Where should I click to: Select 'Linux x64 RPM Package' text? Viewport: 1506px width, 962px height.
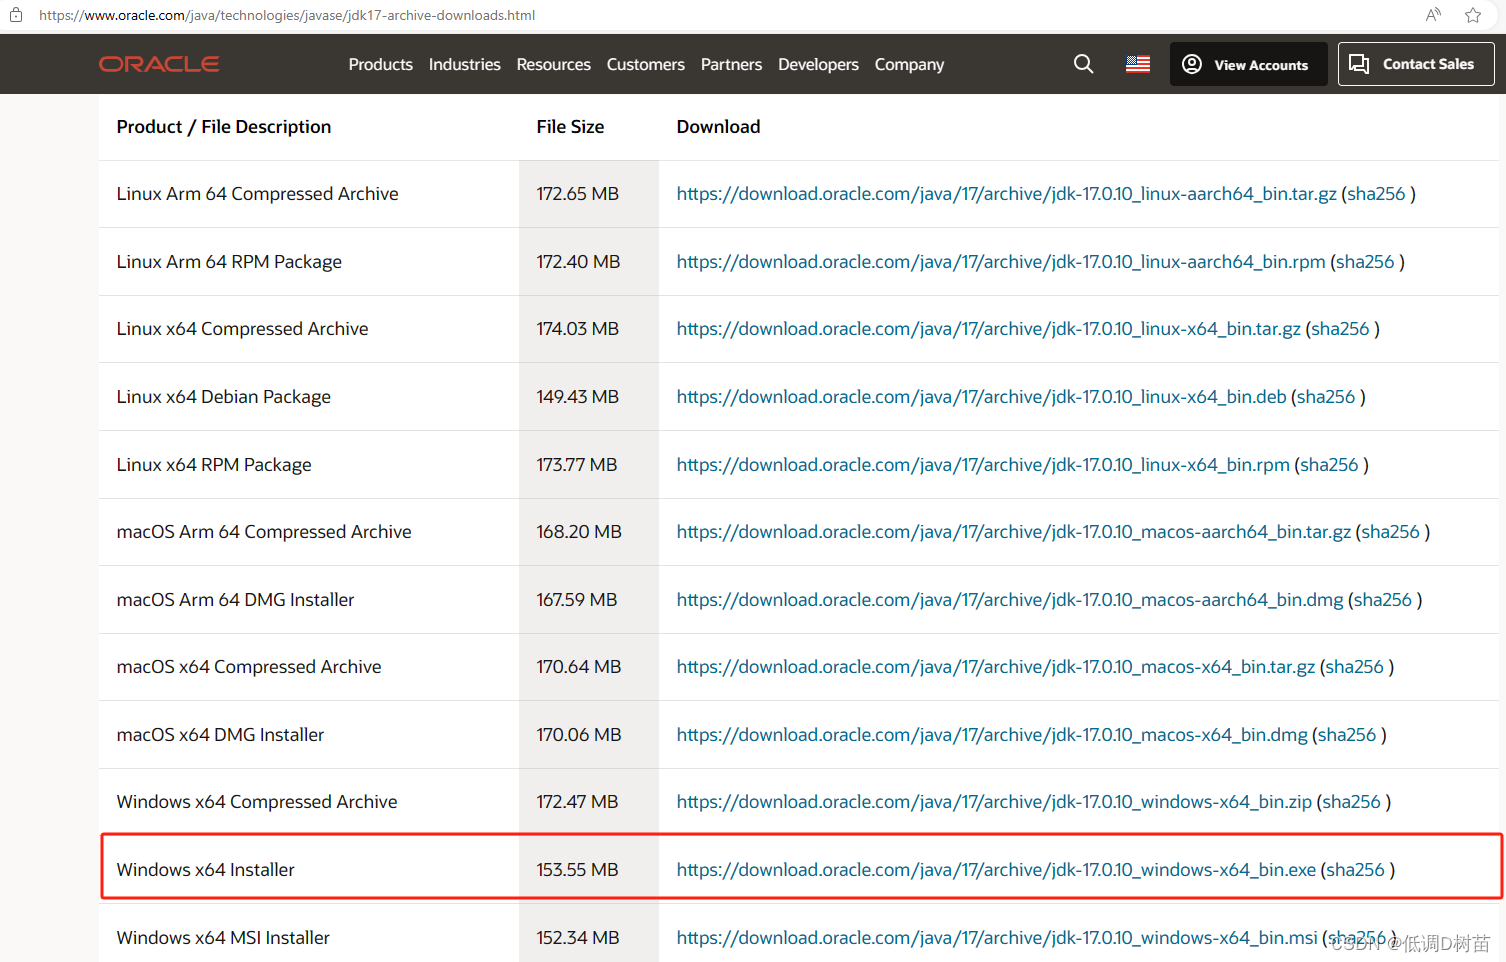(x=214, y=465)
